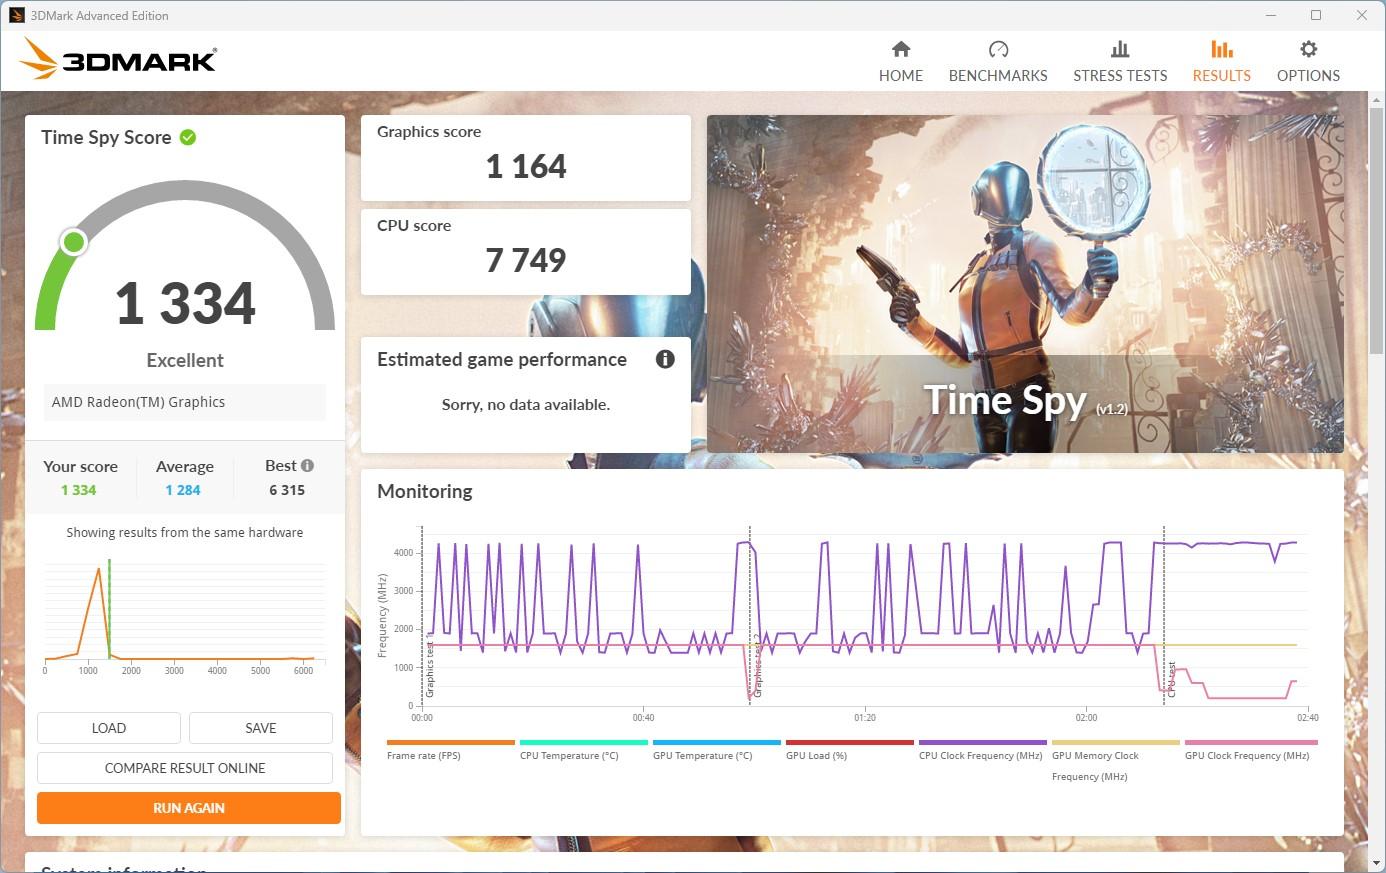Click the Best score 6 315
The width and height of the screenshot is (1386, 873).
click(287, 490)
